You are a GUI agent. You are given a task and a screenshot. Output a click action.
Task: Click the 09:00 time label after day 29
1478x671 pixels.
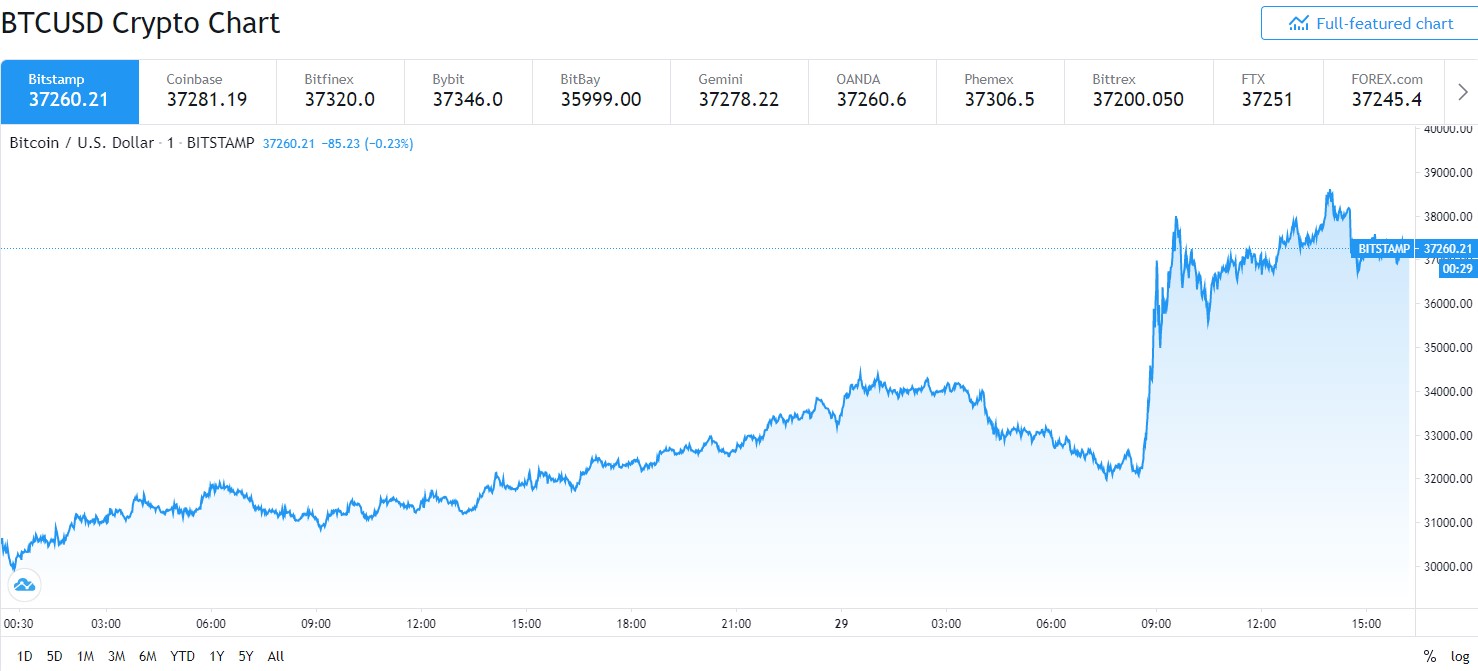point(1156,623)
